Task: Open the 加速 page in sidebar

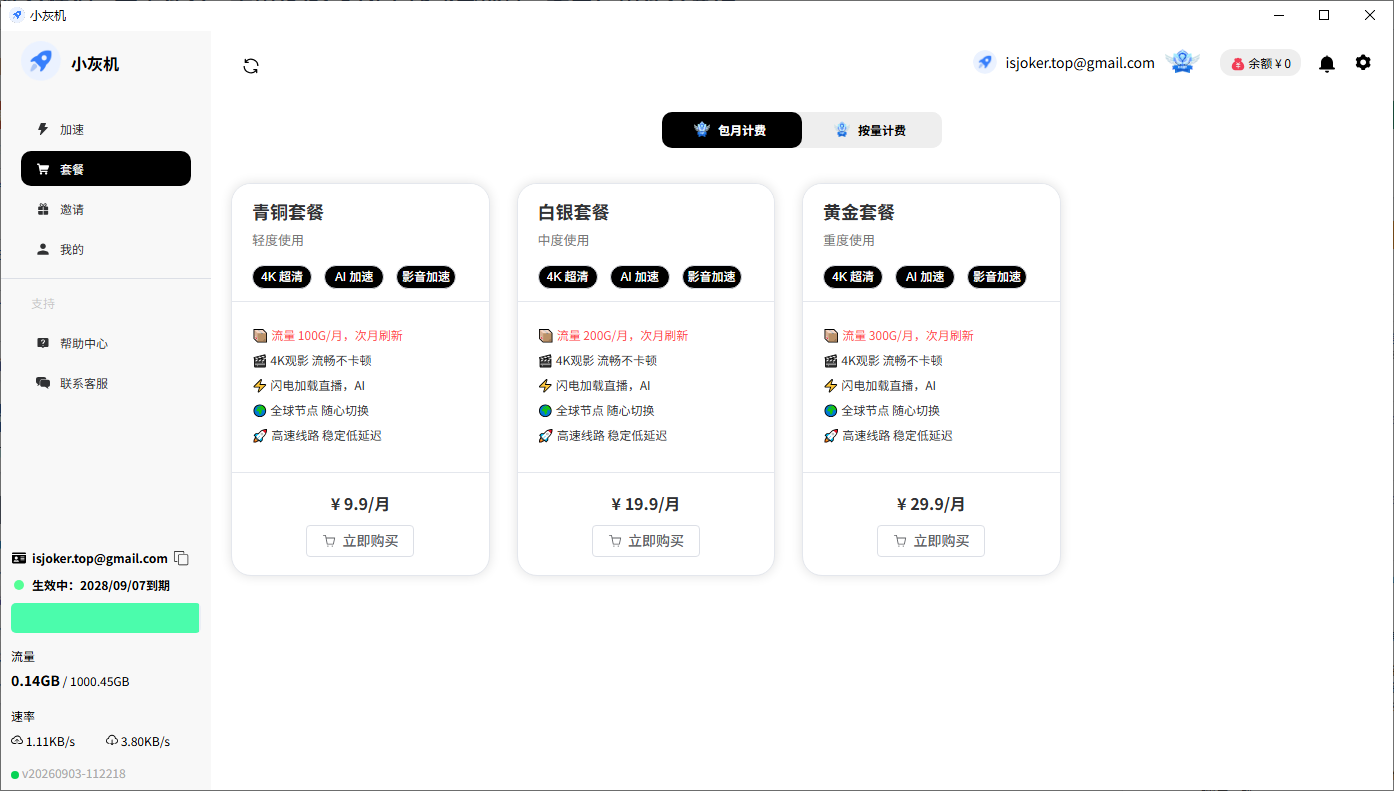Action: [106, 129]
